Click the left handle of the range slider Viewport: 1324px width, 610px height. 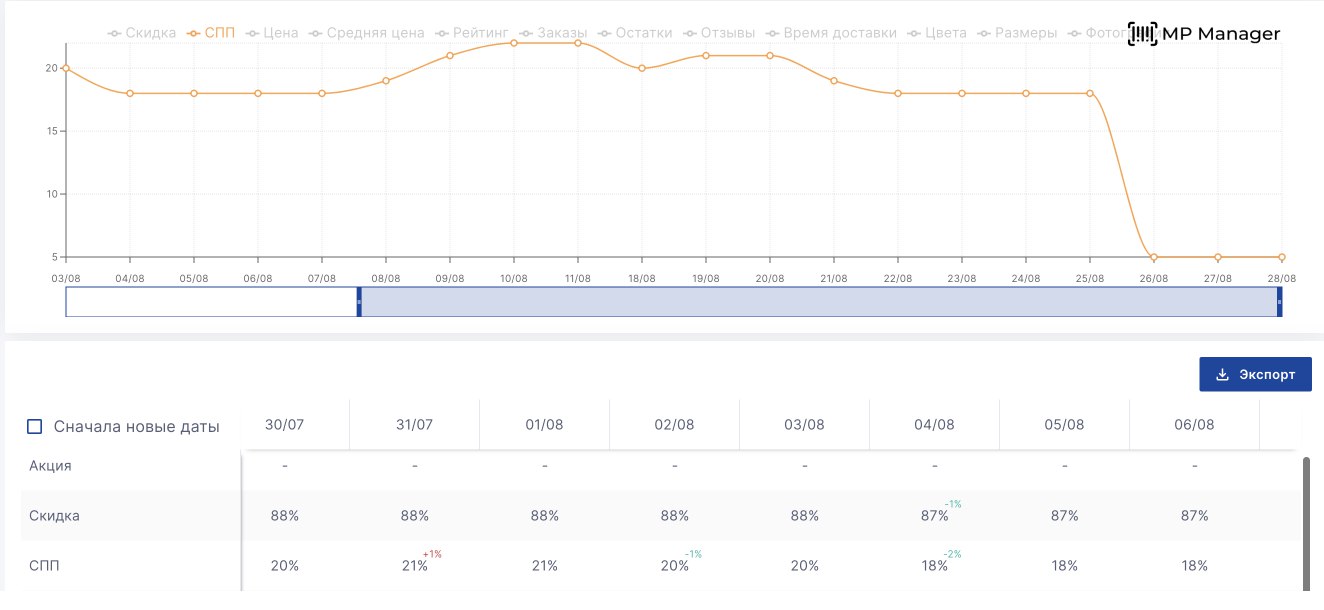tap(359, 301)
